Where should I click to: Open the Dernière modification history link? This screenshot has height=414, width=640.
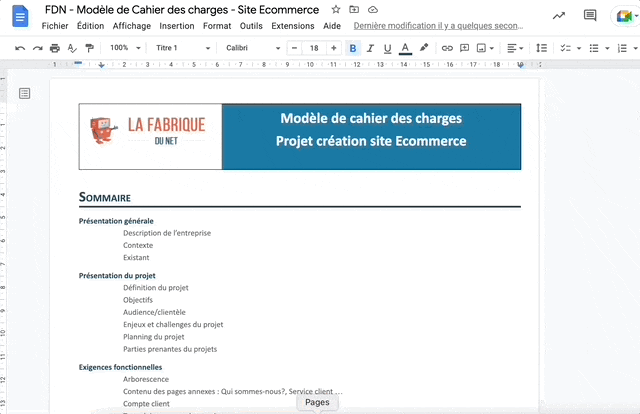coord(437,26)
